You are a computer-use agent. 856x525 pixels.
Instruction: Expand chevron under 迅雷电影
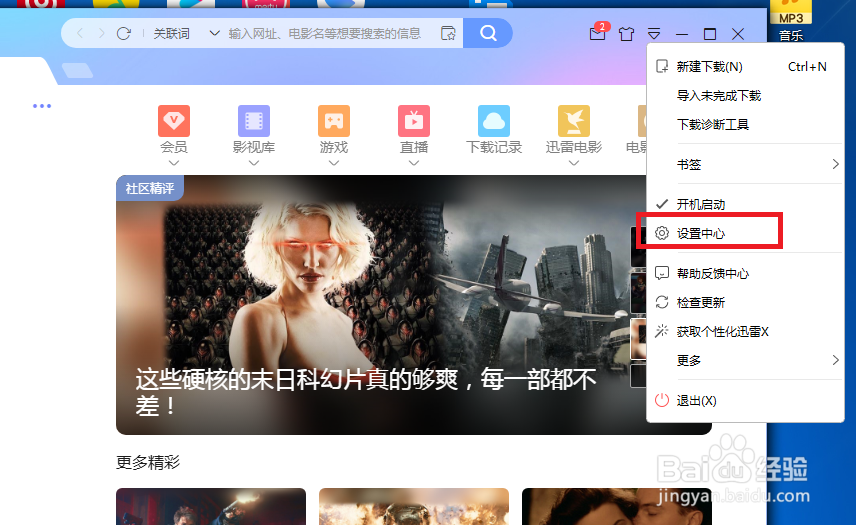click(x=574, y=163)
